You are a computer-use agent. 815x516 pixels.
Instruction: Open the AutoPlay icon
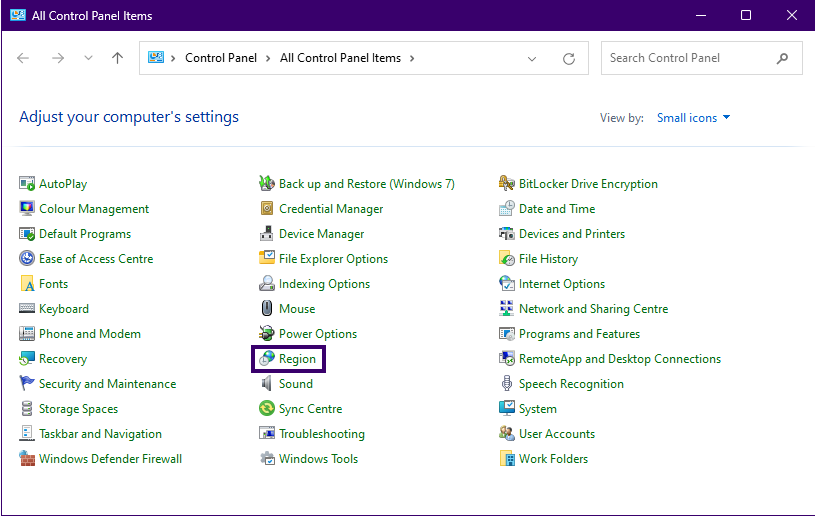coord(27,183)
